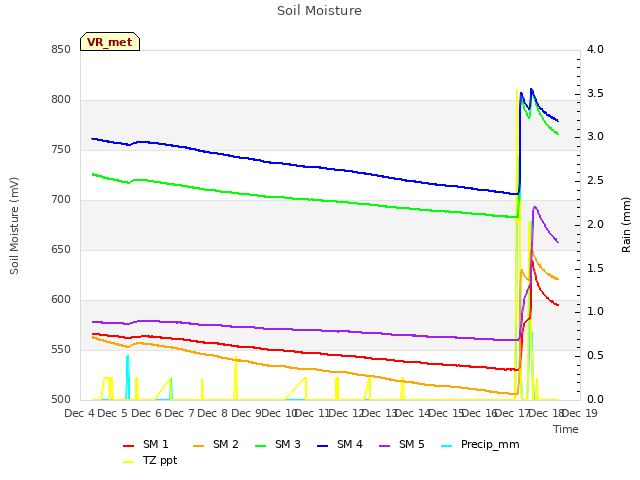Click the SM 4 legend entry
The height and width of the screenshot is (480, 640).
point(340,444)
